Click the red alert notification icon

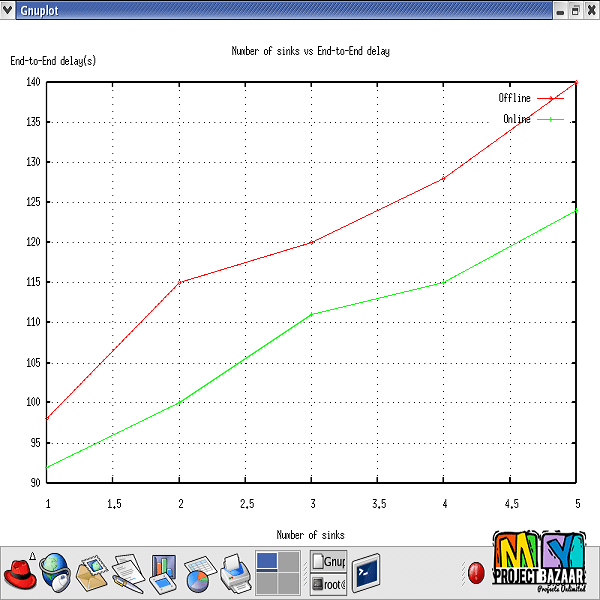(x=477, y=574)
